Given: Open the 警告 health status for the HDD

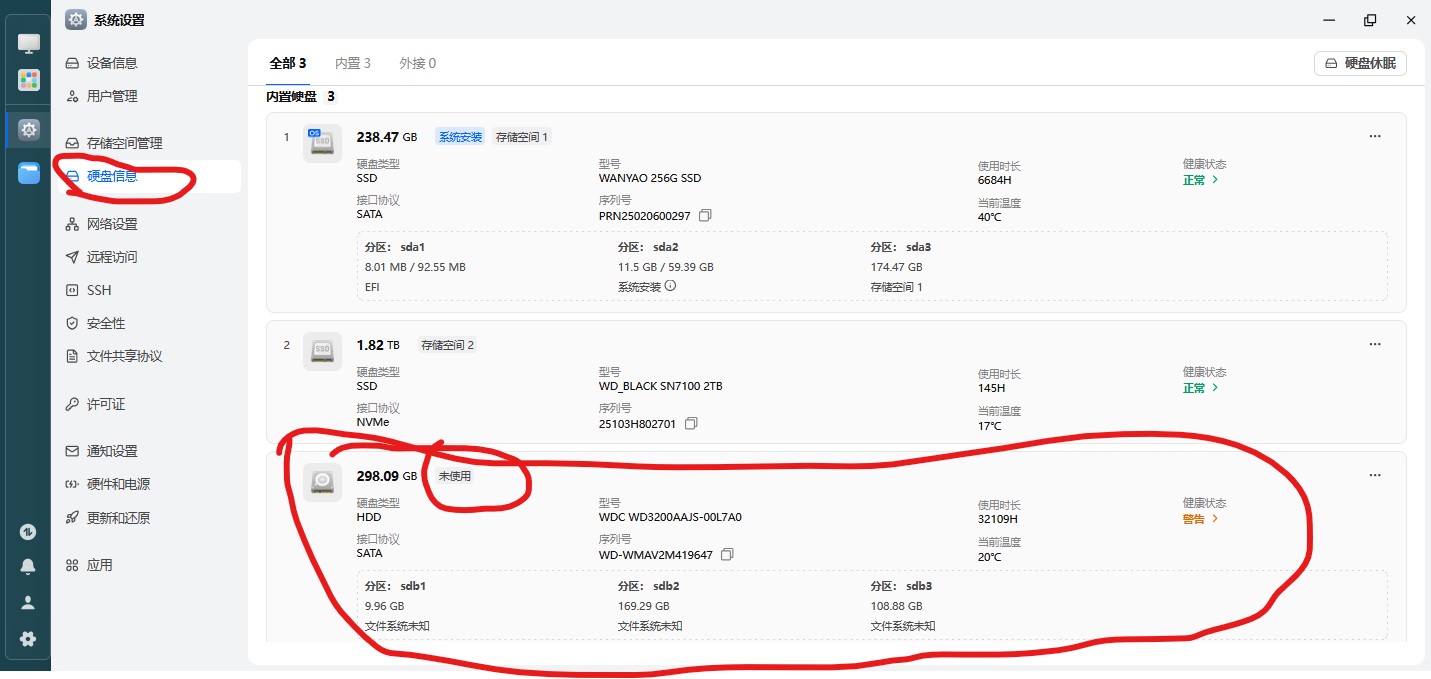Looking at the screenshot, I should (1200, 519).
